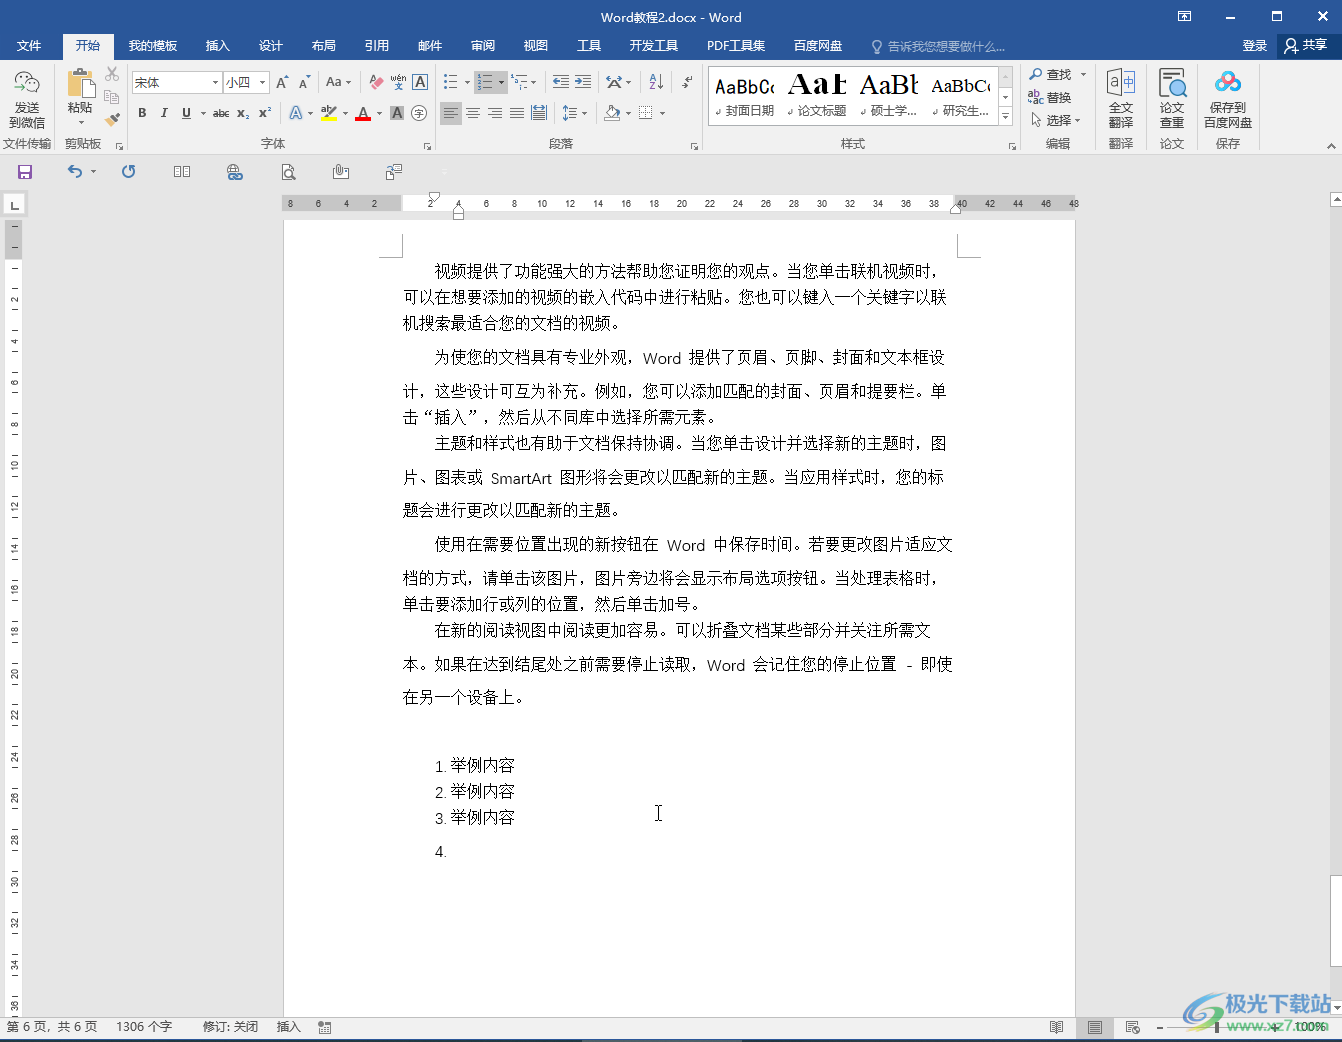Click the 选择 Select button
The height and width of the screenshot is (1042, 1342).
pyautogui.click(x=1055, y=120)
